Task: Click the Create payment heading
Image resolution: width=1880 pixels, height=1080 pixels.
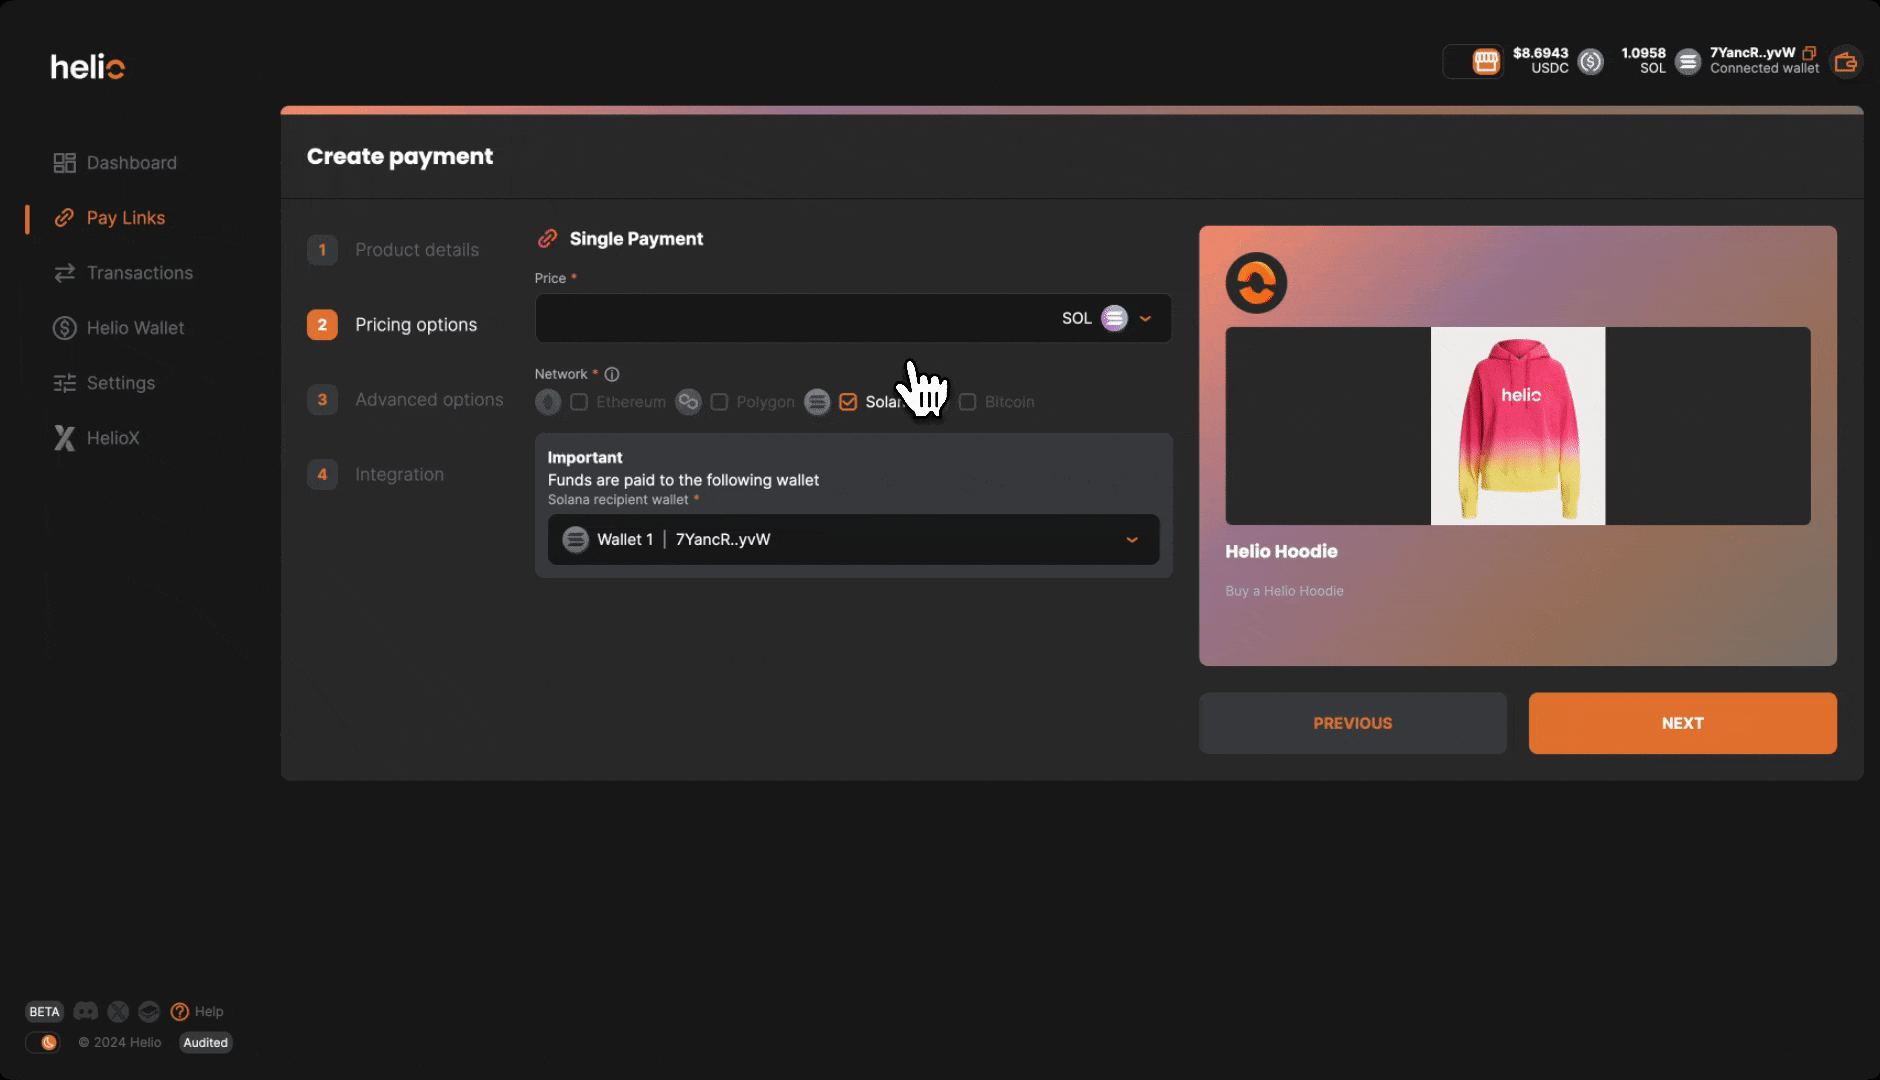Action: click(400, 157)
